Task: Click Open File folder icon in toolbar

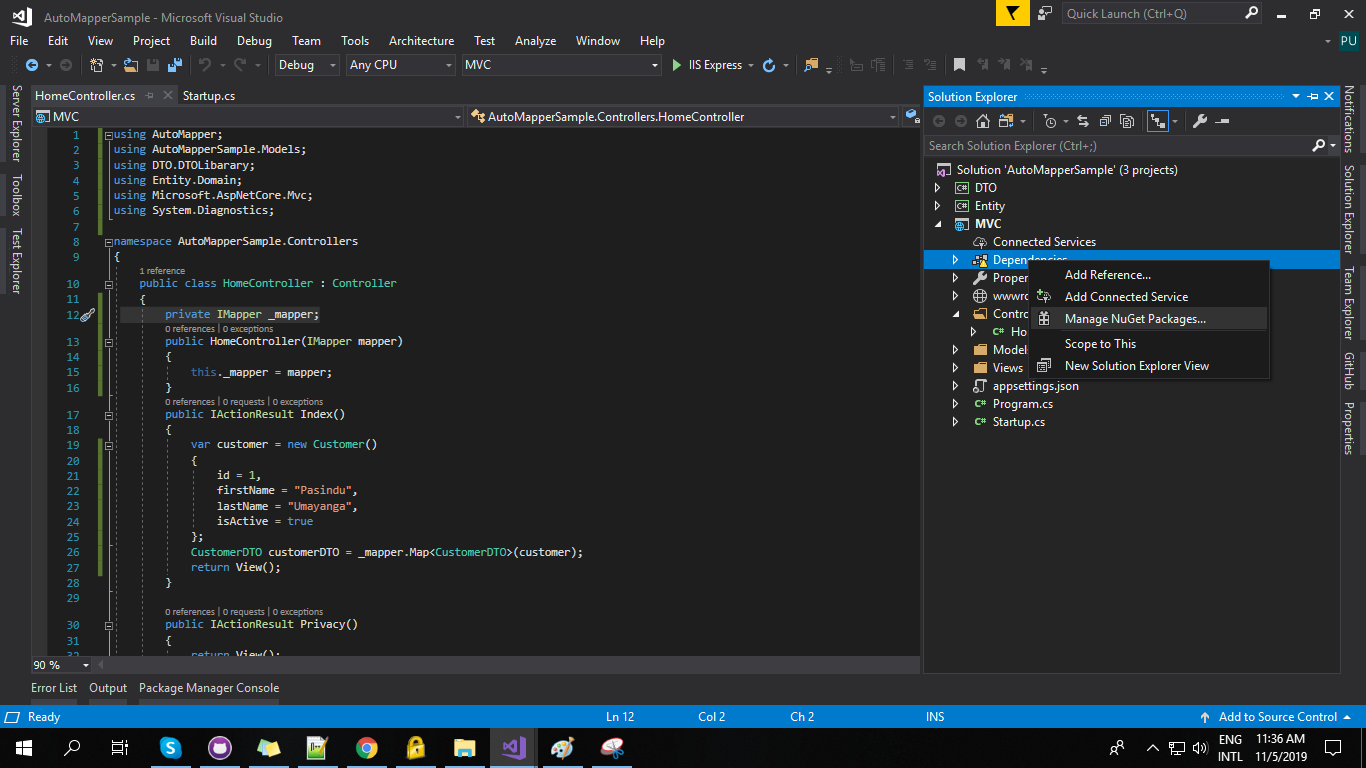Action: coord(132,65)
